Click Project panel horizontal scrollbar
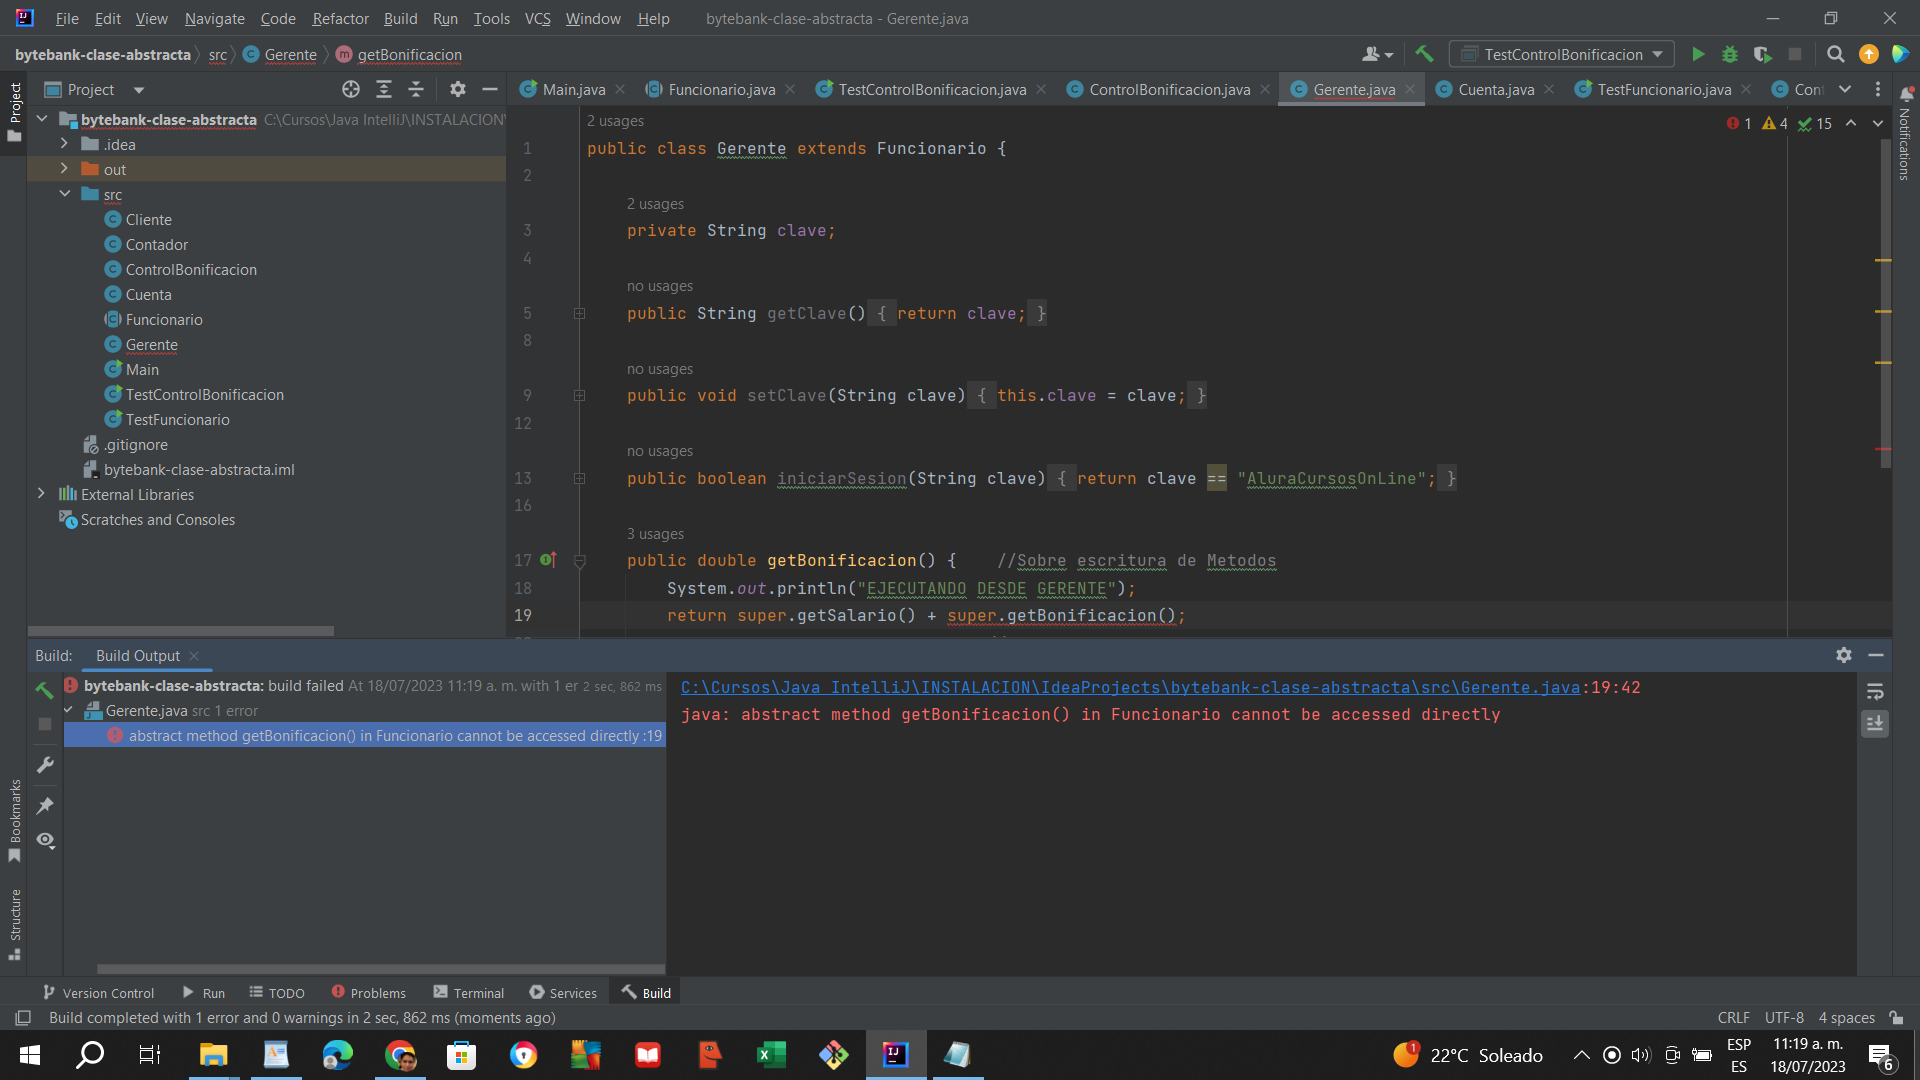Screen dimensions: 1920x1080 point(181,631)
